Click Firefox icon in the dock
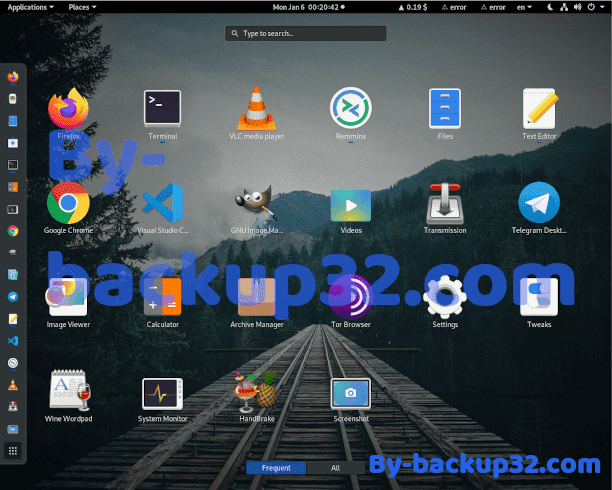 (13, 77)
